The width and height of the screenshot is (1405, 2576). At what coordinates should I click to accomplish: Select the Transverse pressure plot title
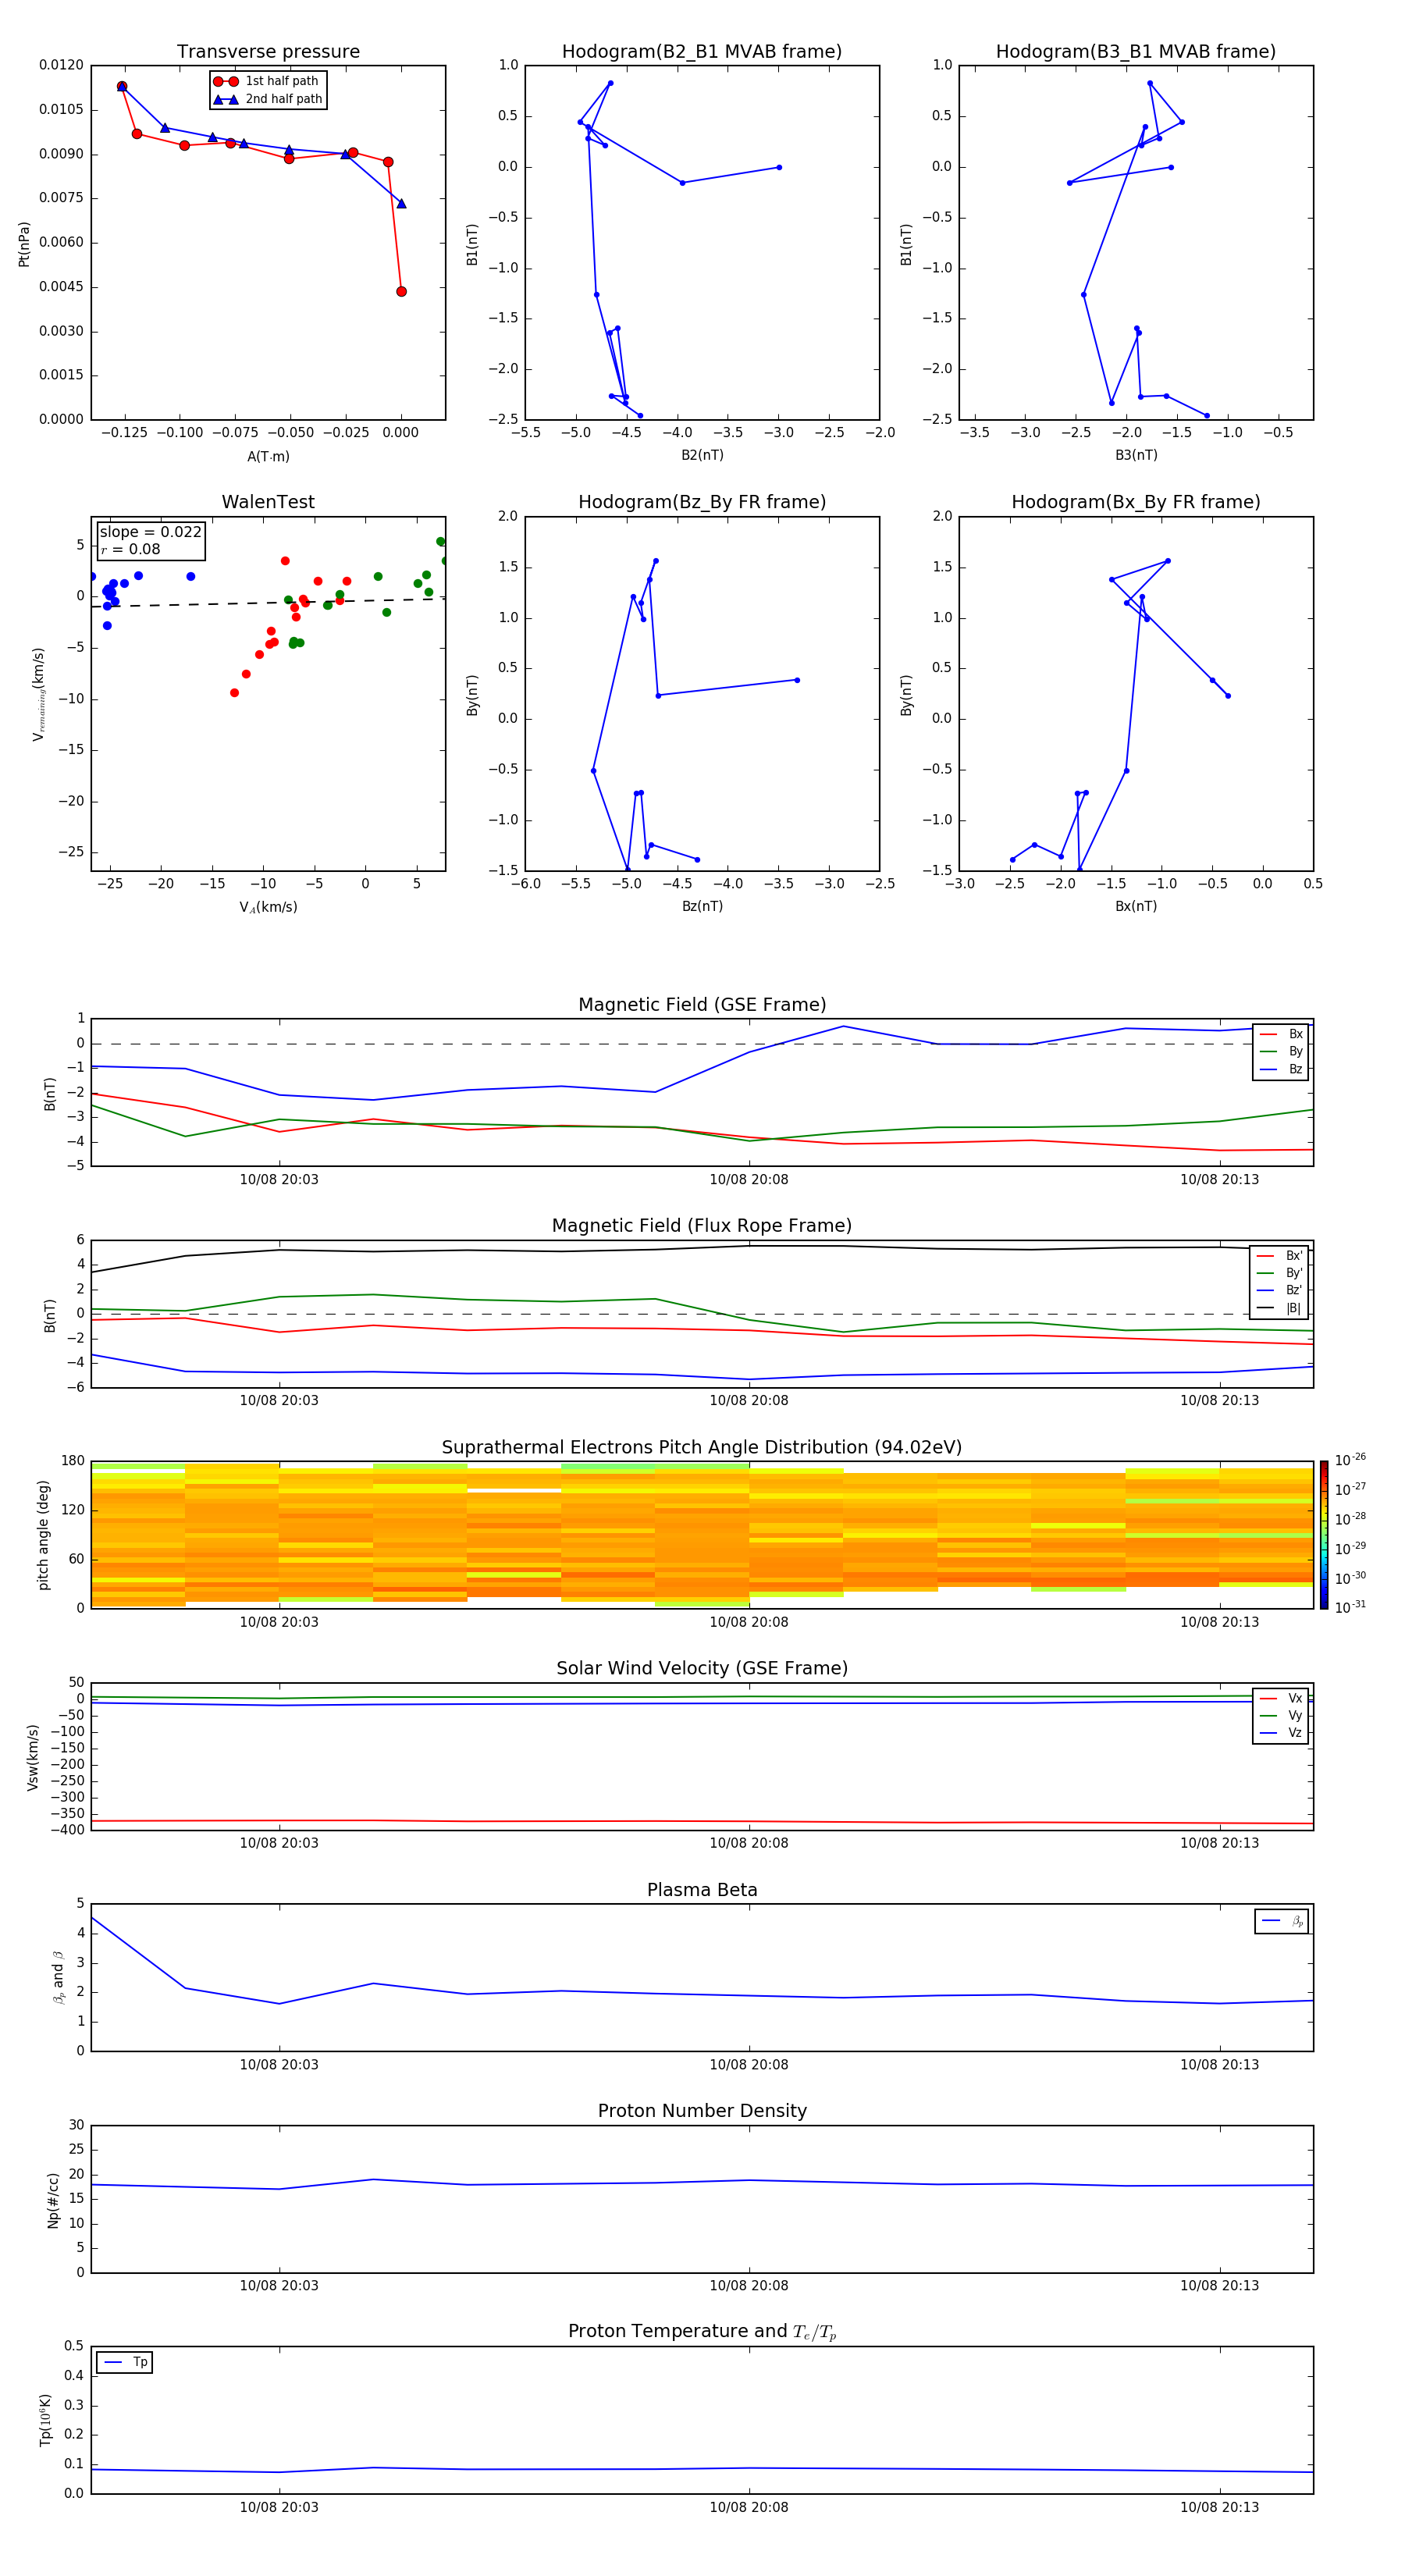[268, 52]
